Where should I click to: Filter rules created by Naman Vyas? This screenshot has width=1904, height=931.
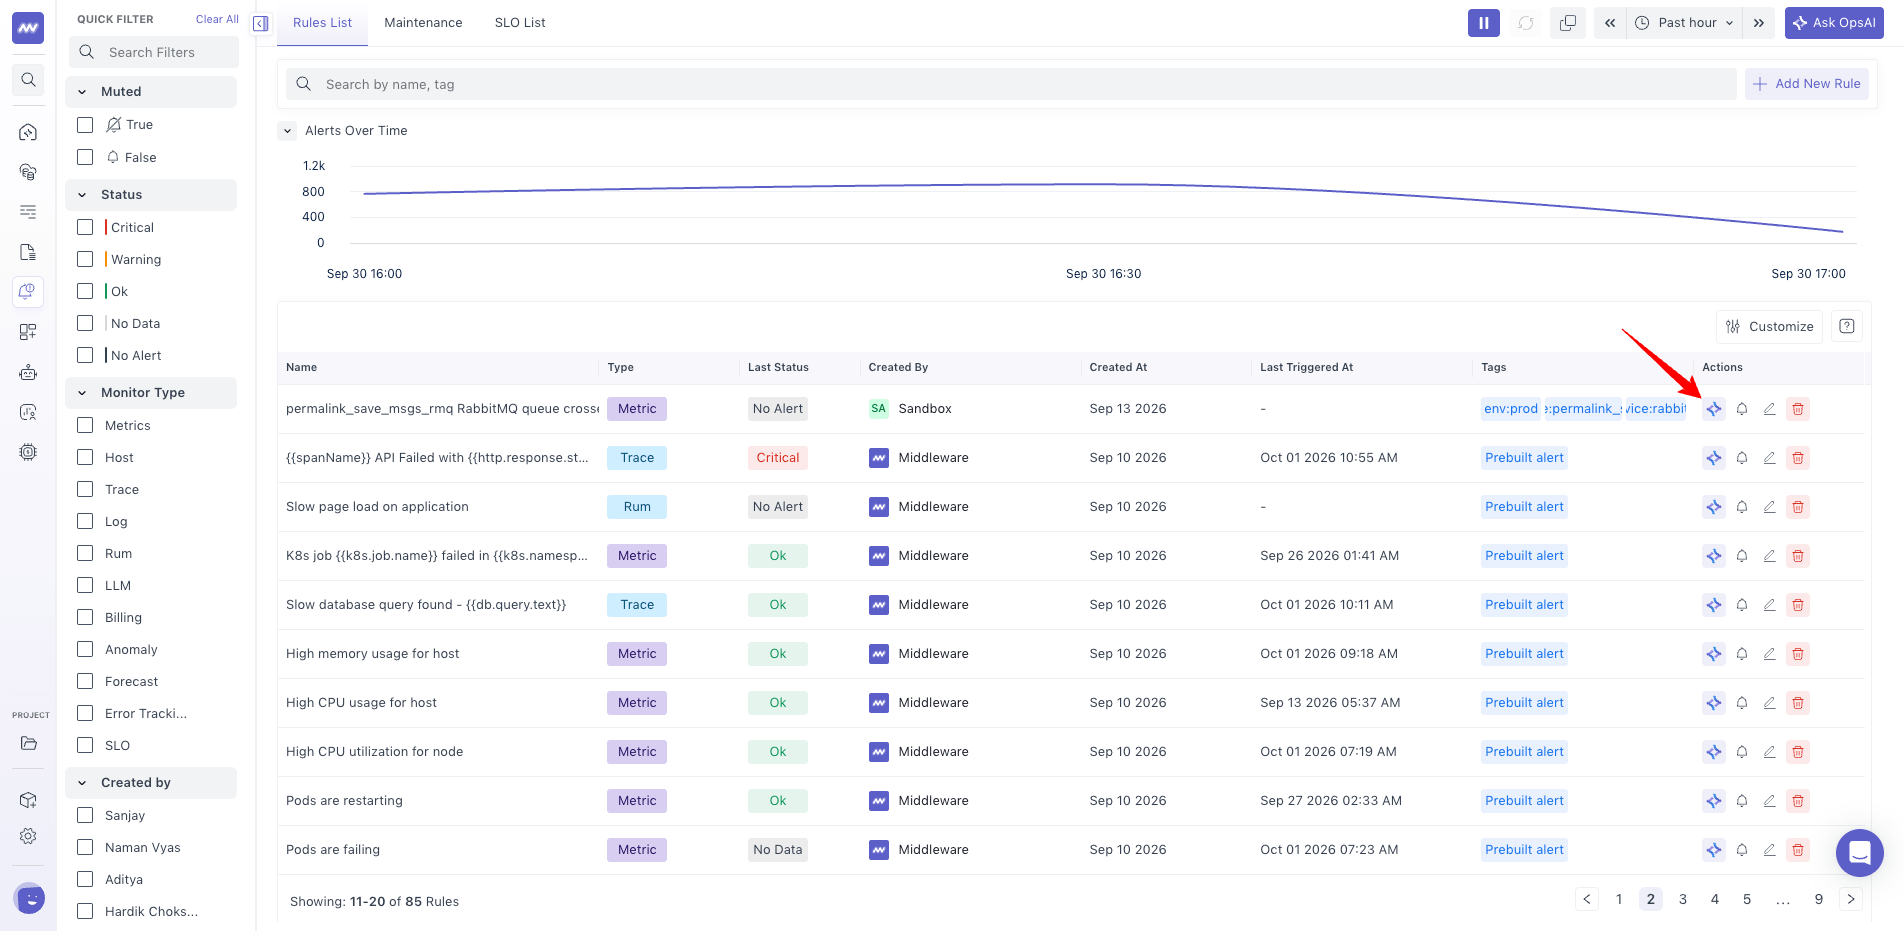coord(85,847)
